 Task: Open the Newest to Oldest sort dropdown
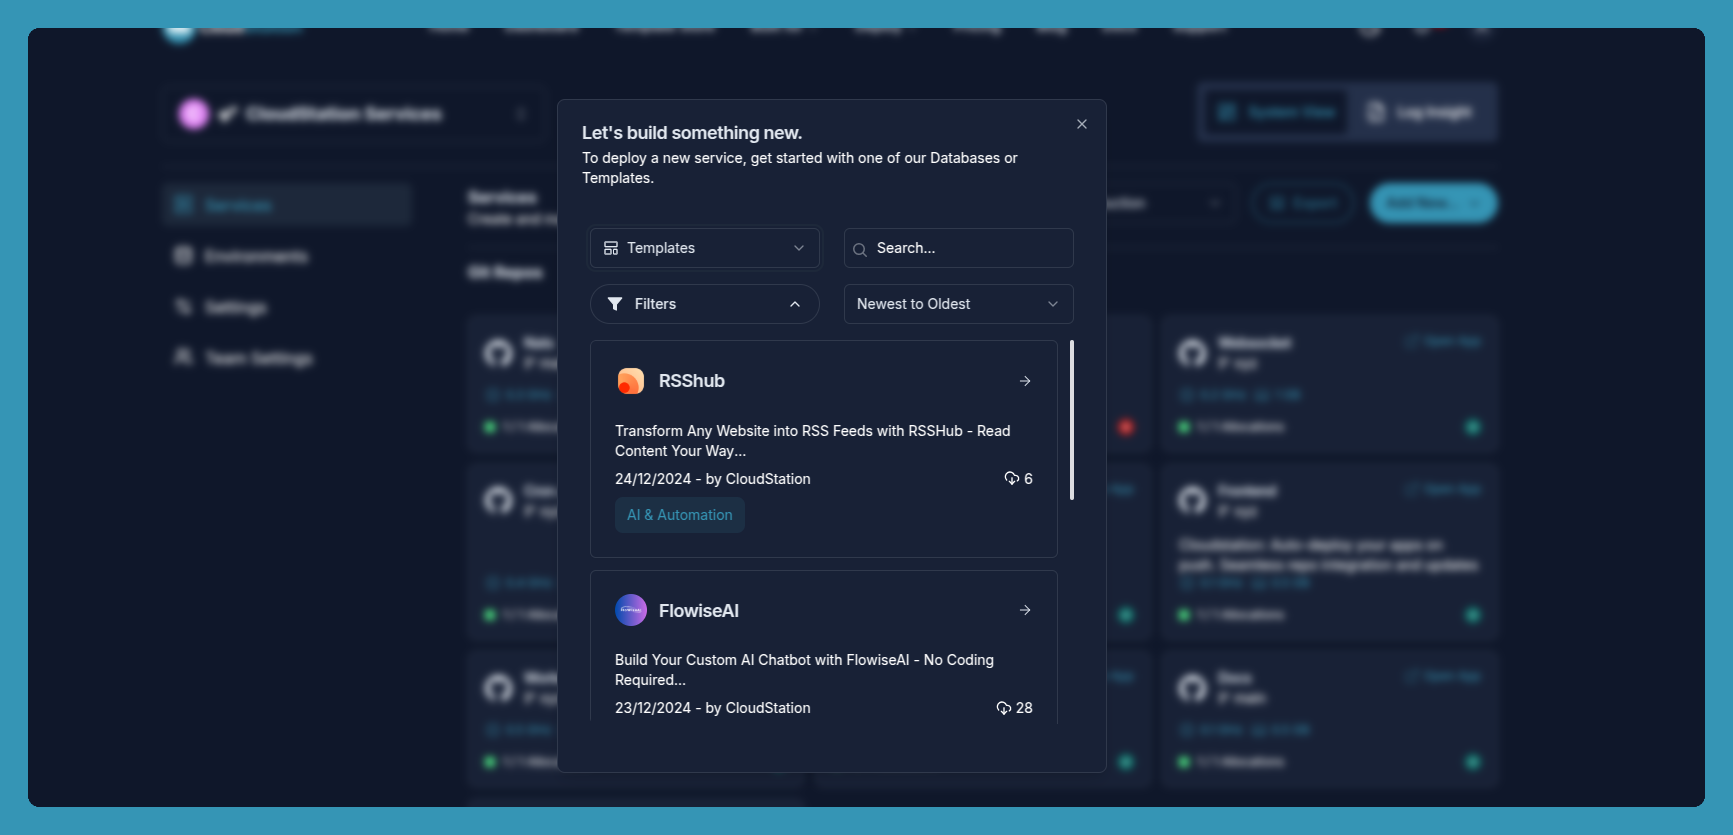point(958,304)
